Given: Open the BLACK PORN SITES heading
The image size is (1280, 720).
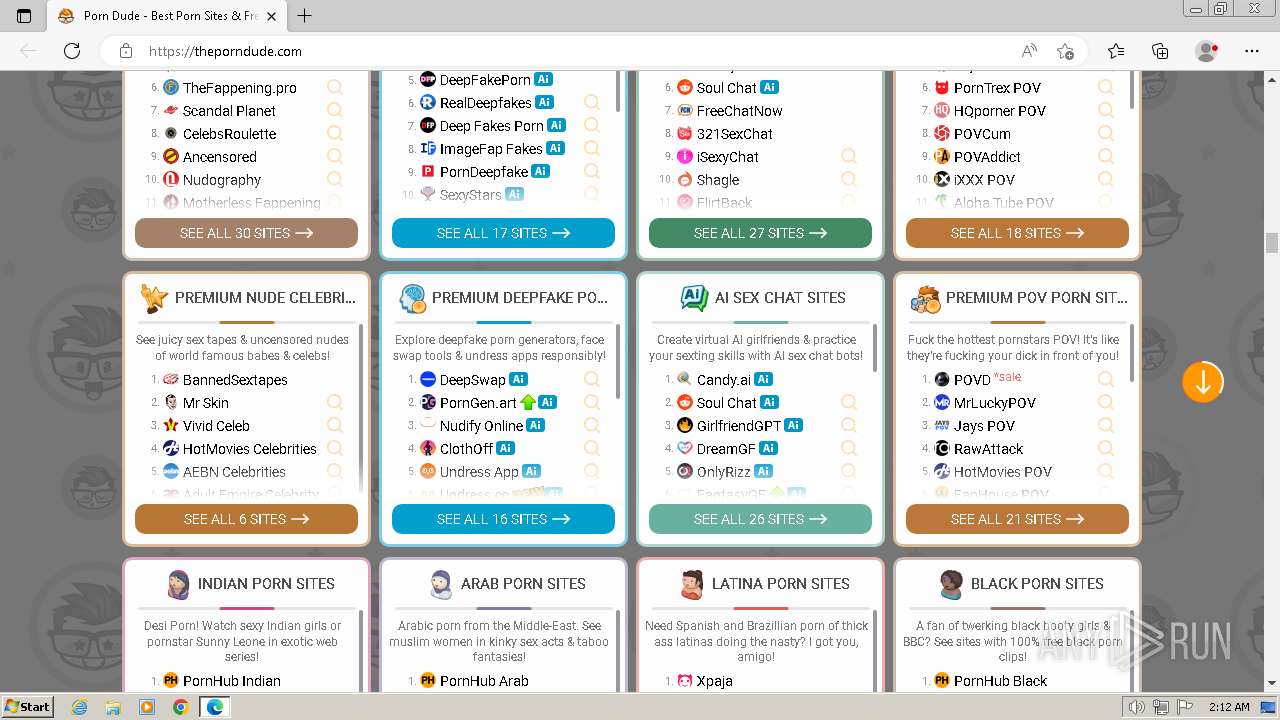Looking at the screenshot, I should tap(1037, 584).
